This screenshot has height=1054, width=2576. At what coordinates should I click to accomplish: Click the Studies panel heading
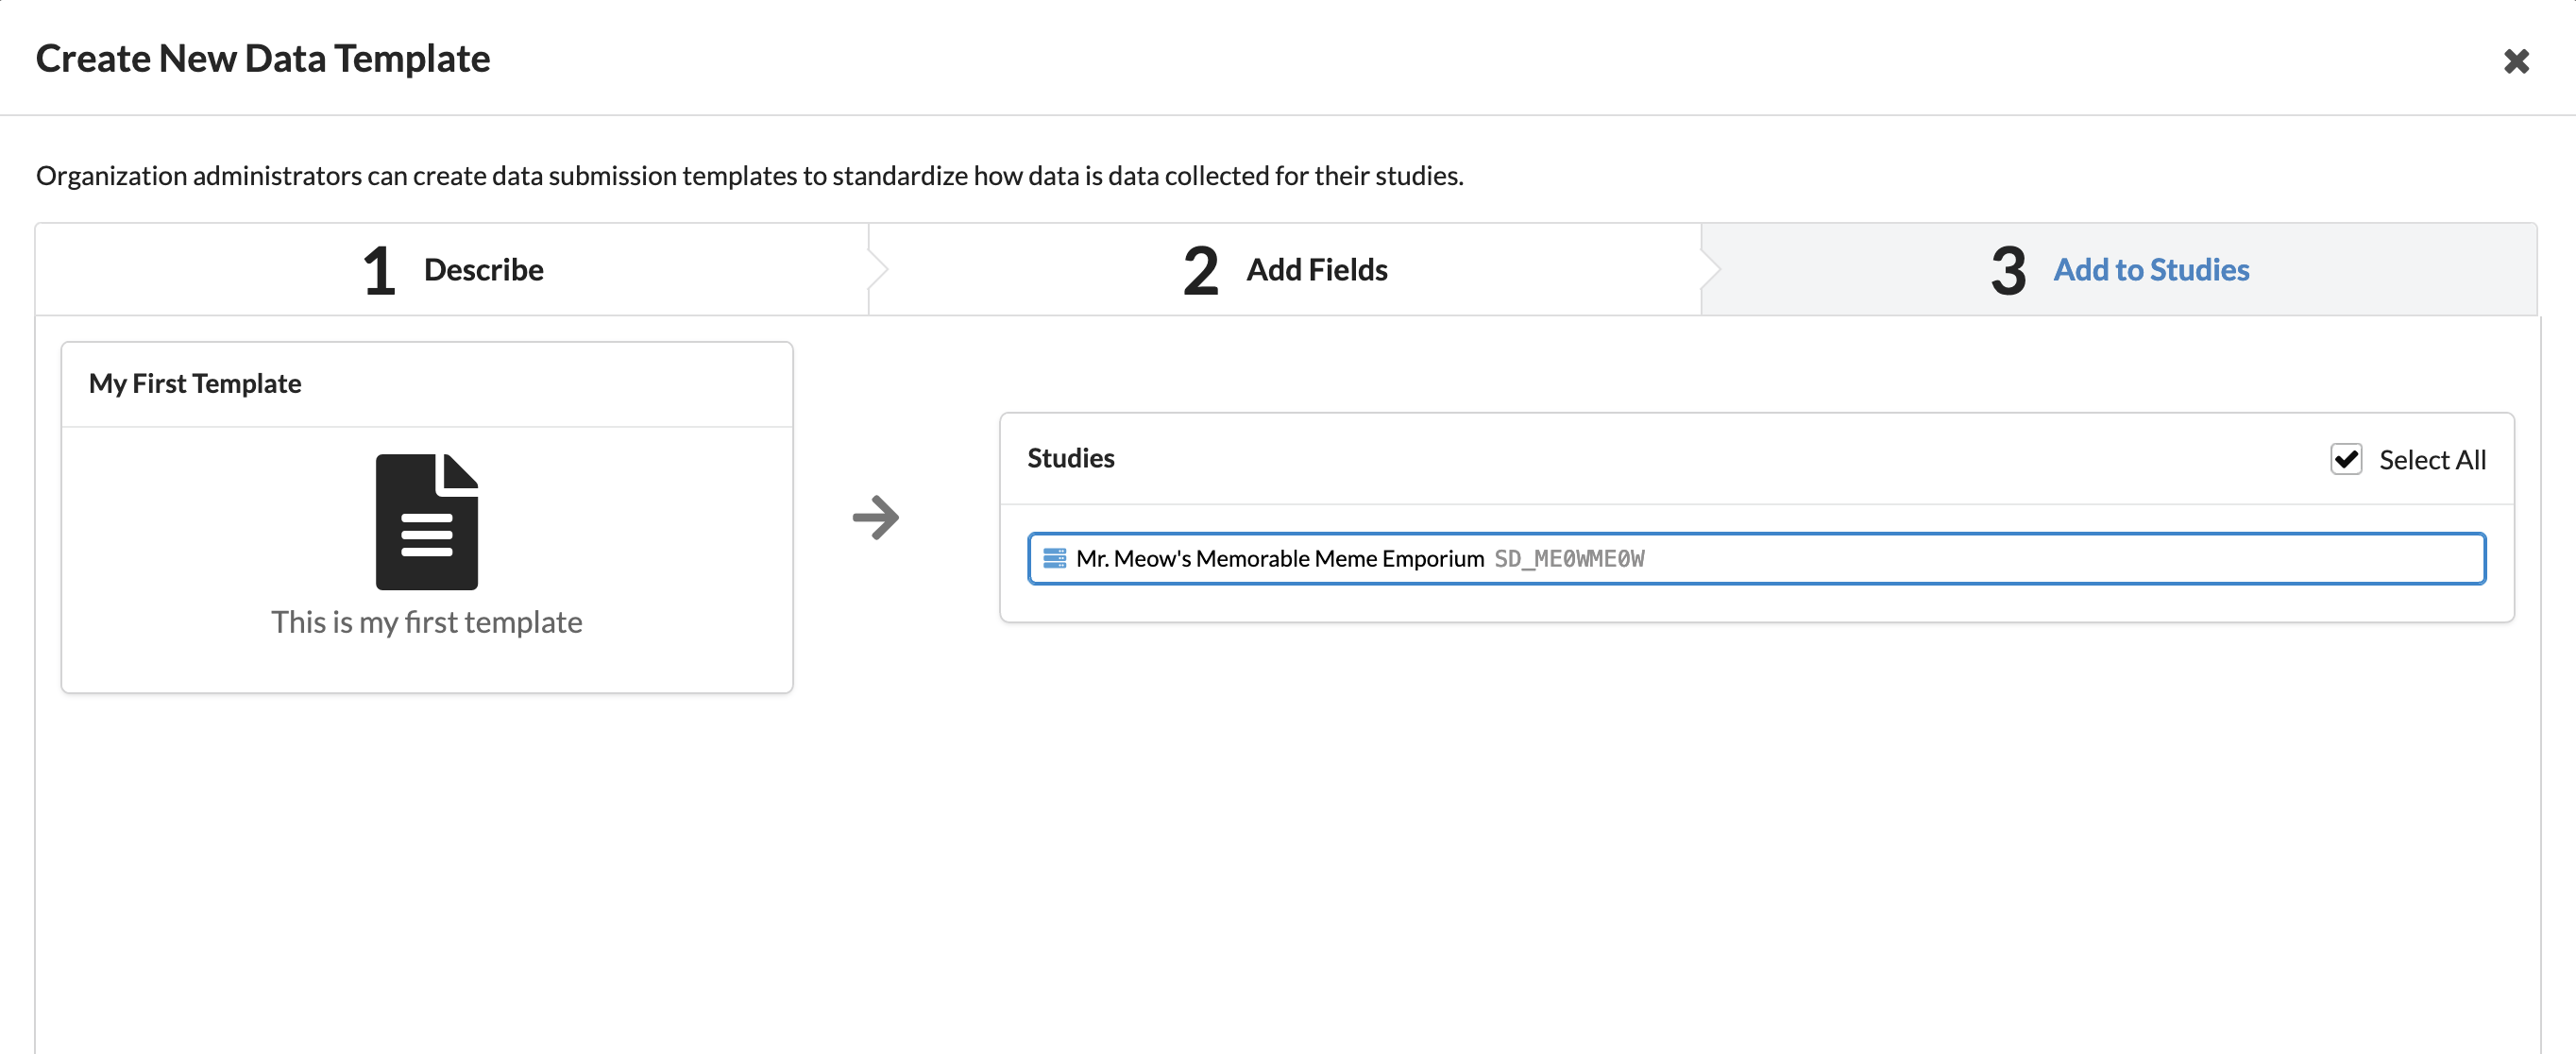(1070, 457)
